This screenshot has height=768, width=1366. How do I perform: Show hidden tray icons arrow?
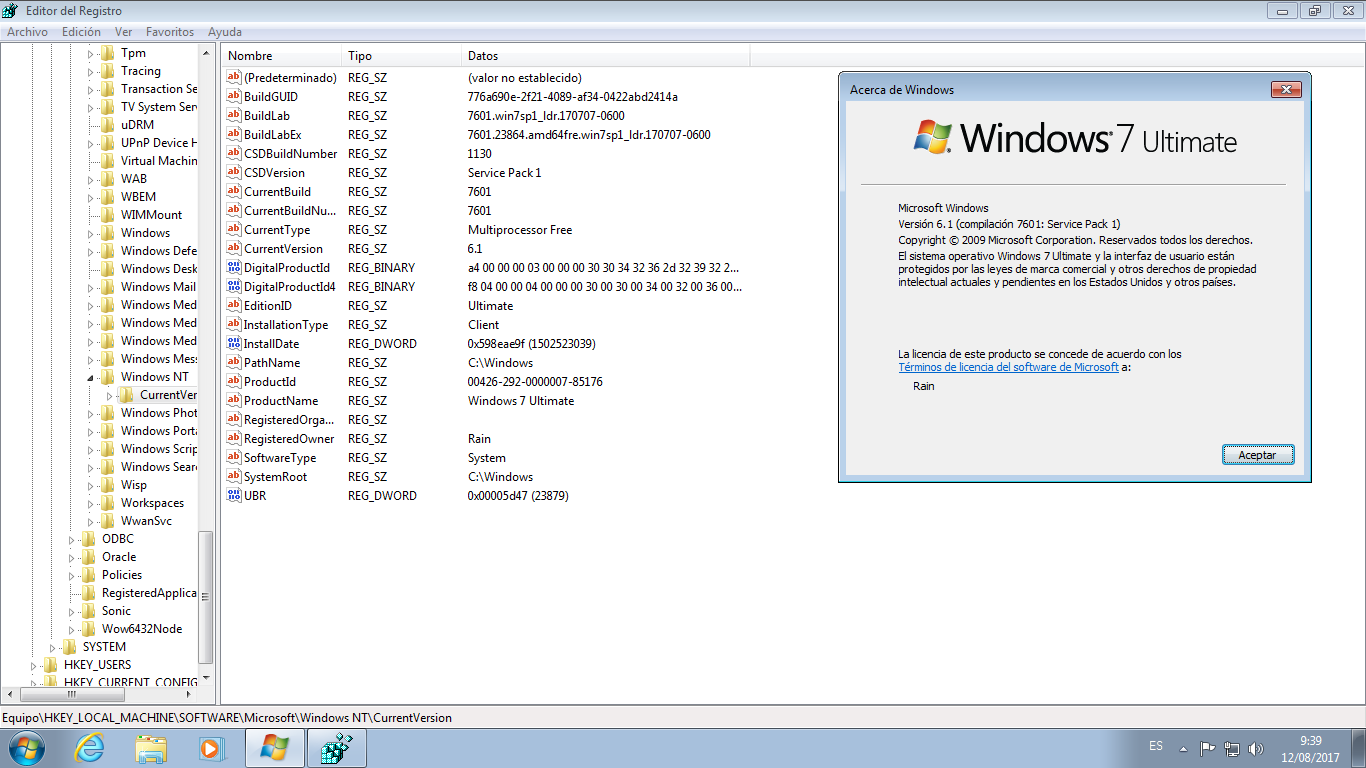coord(1184,748)
